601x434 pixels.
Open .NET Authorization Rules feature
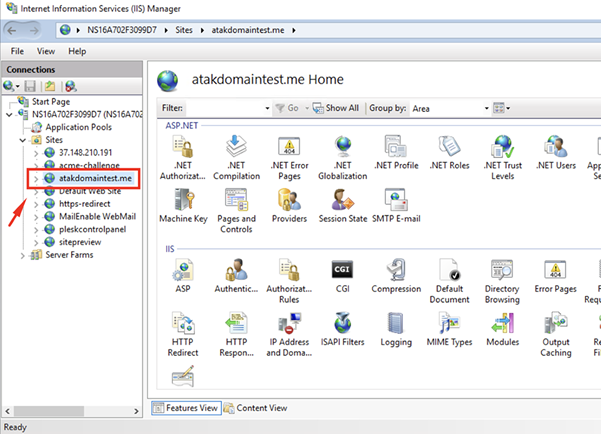(x=183, y=158)
